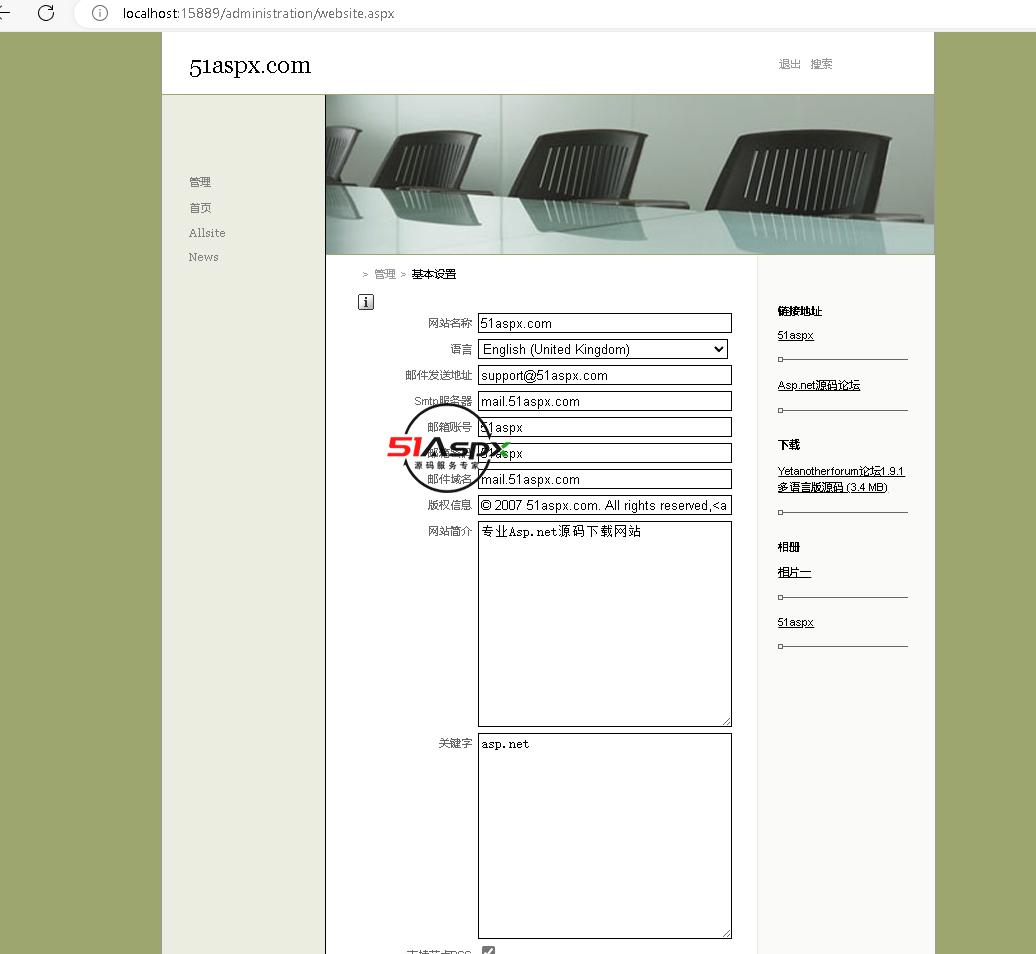Viewport: 1036px width, 954px height.
Task: Click the chairs banner image
Action: click(x=630, y=174)
